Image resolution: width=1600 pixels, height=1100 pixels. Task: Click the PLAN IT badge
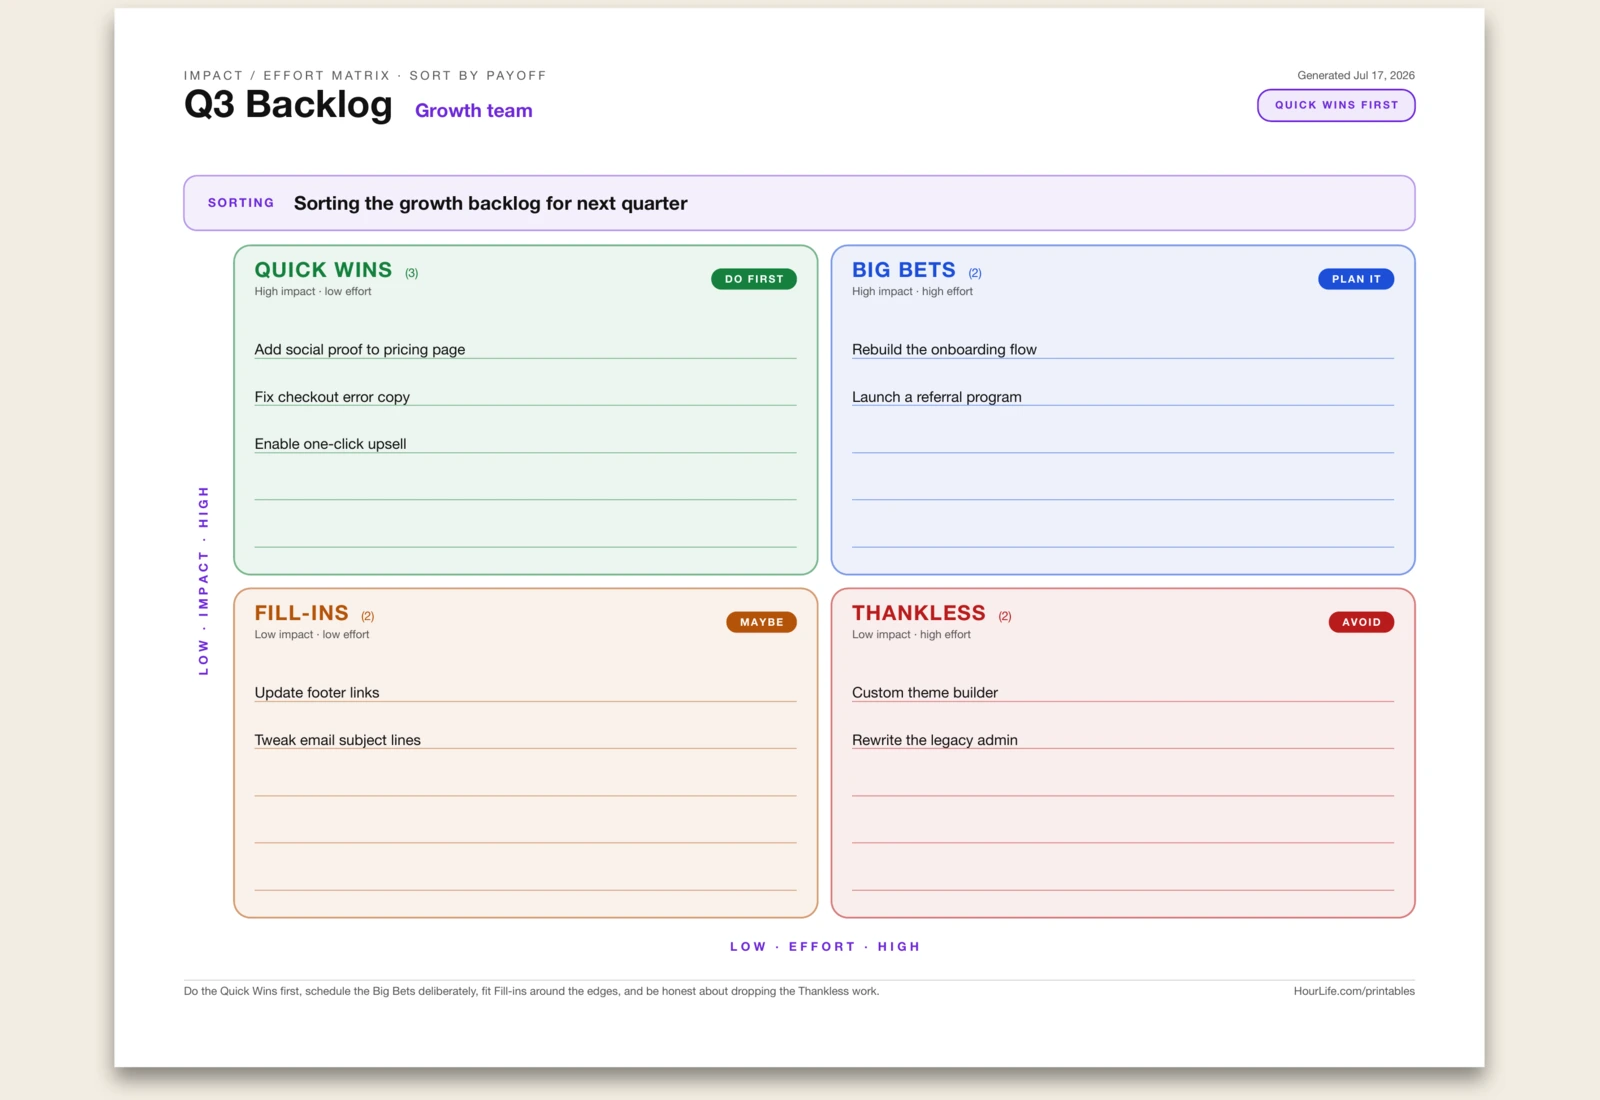click(1356, 279)
